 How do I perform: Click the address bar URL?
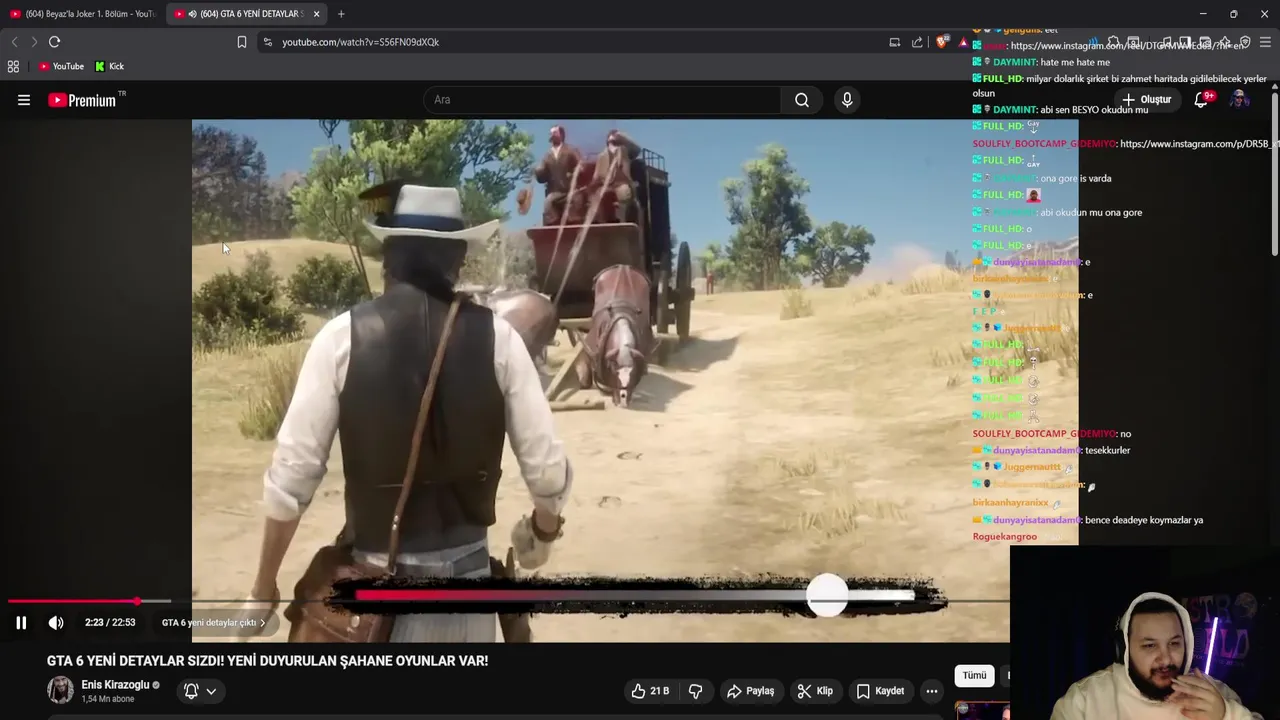[x=361, y=42]
